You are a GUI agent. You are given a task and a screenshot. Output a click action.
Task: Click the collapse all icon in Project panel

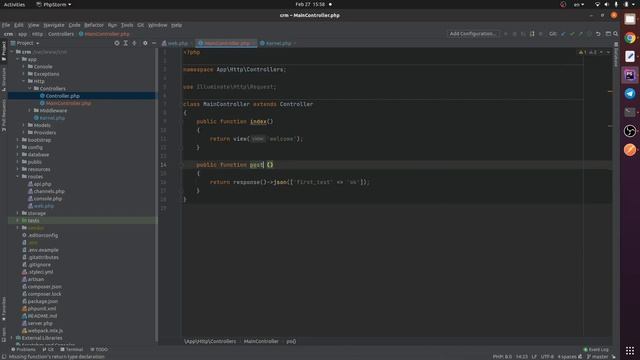point(134,43)
